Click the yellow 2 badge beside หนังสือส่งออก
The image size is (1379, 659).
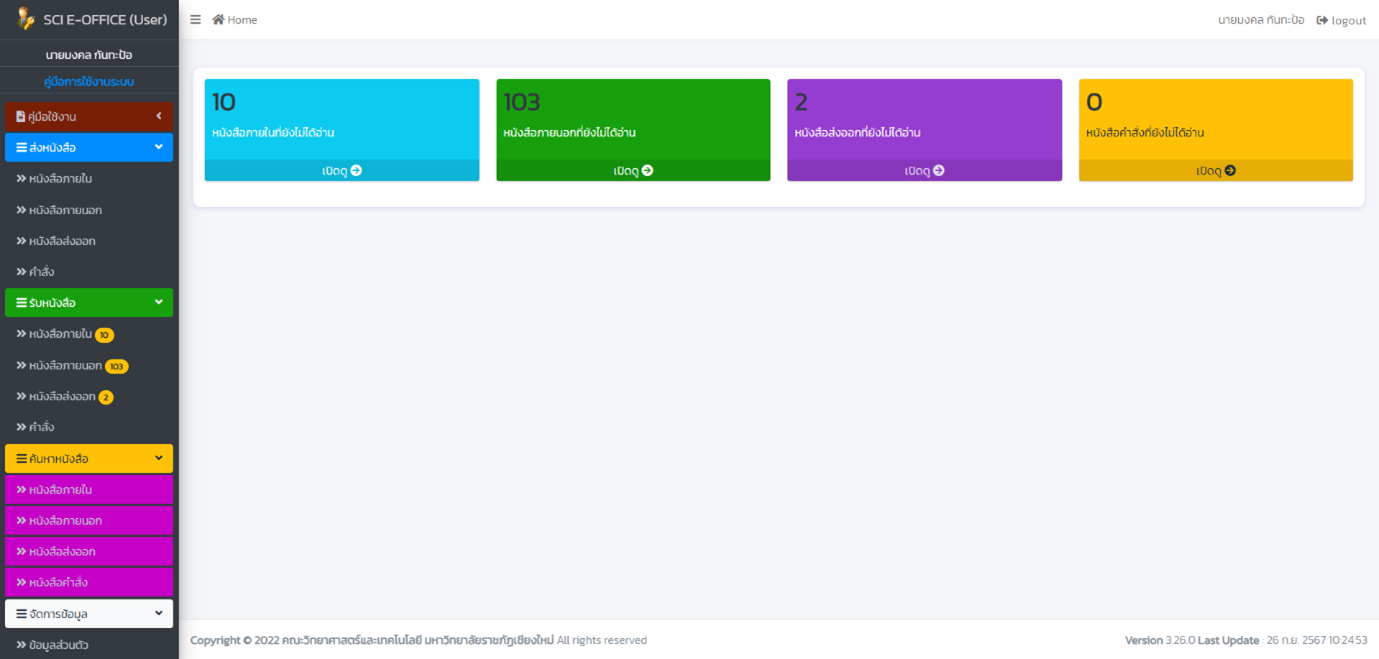[x=106, y=397]
